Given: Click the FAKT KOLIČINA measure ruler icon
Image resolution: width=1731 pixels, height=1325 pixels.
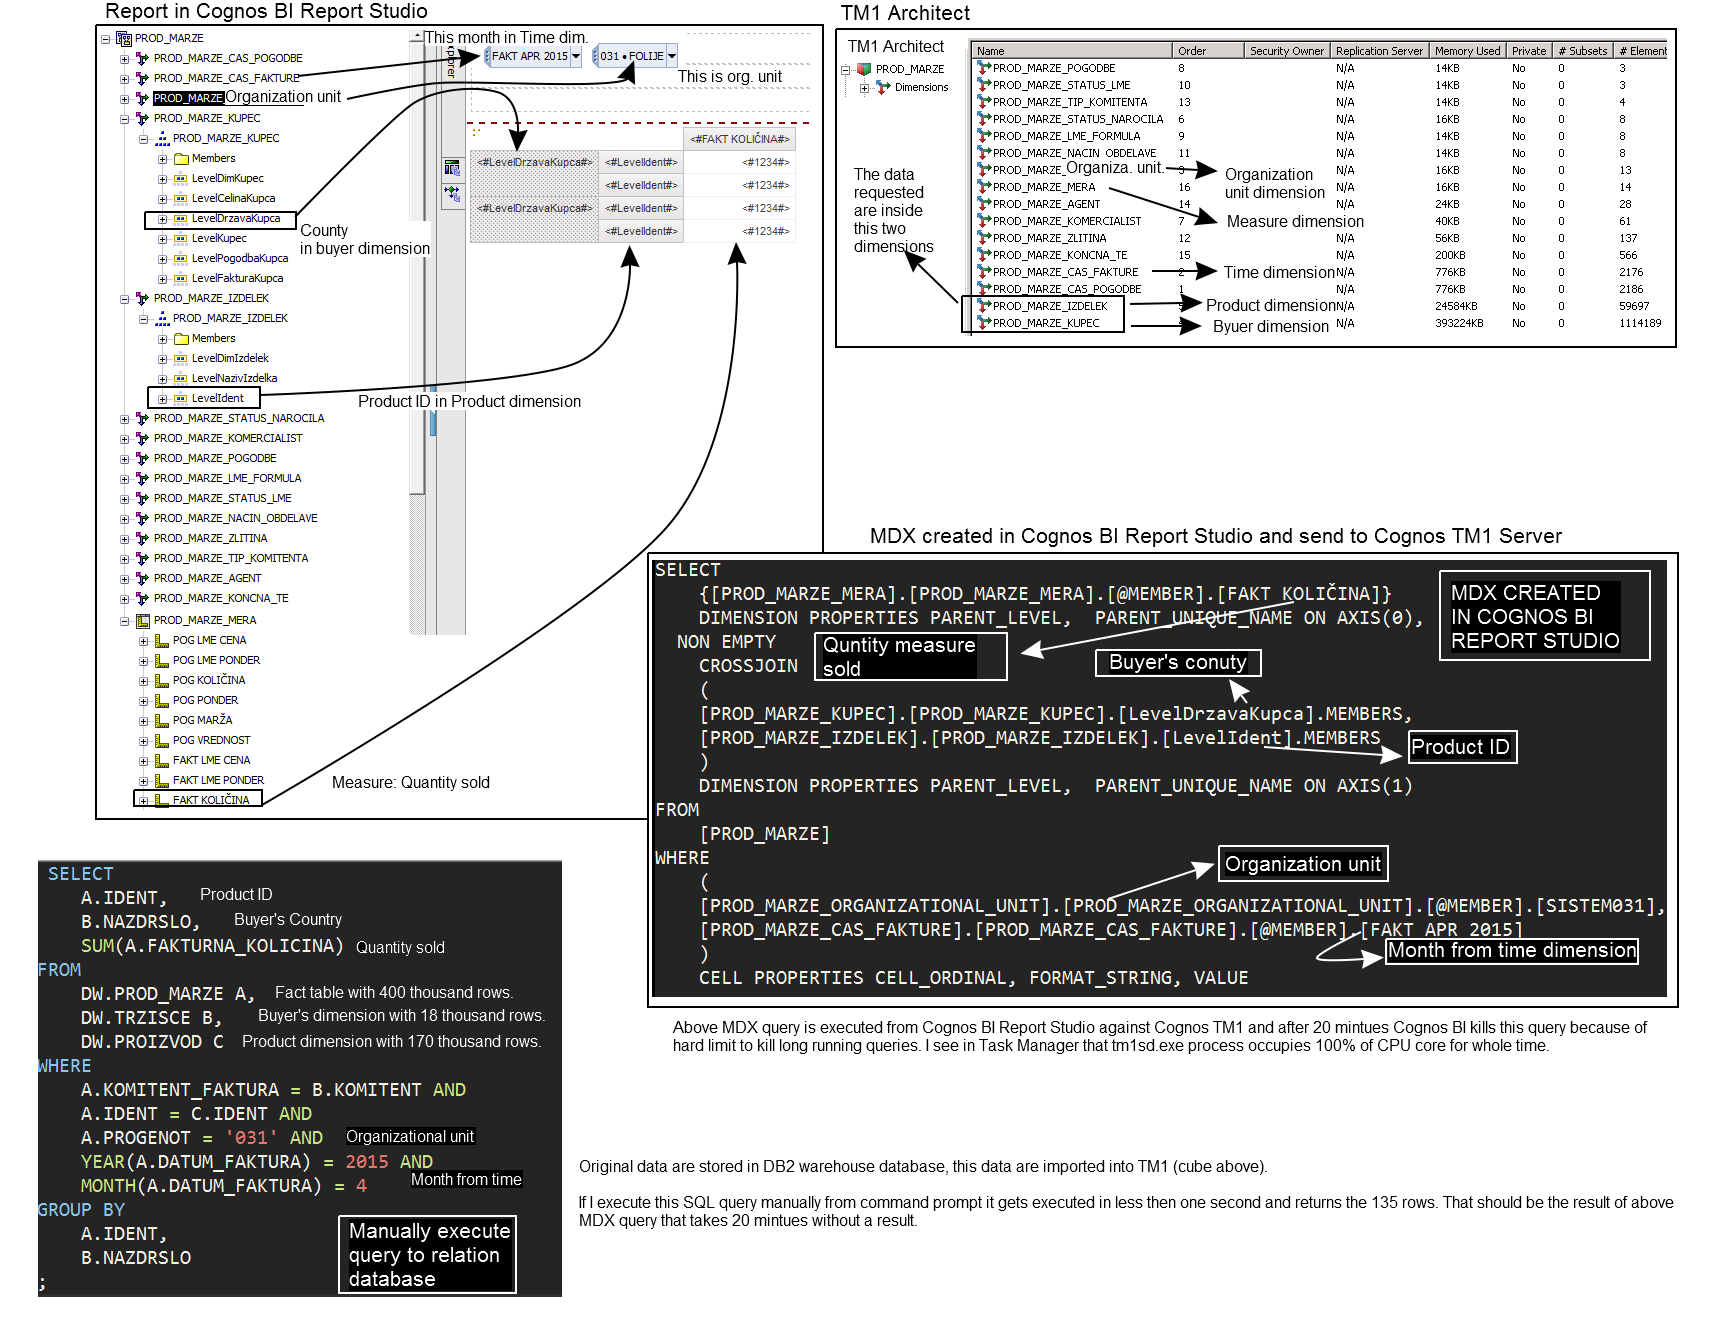Looking at the screenshot, I should [x=162, y=801].
